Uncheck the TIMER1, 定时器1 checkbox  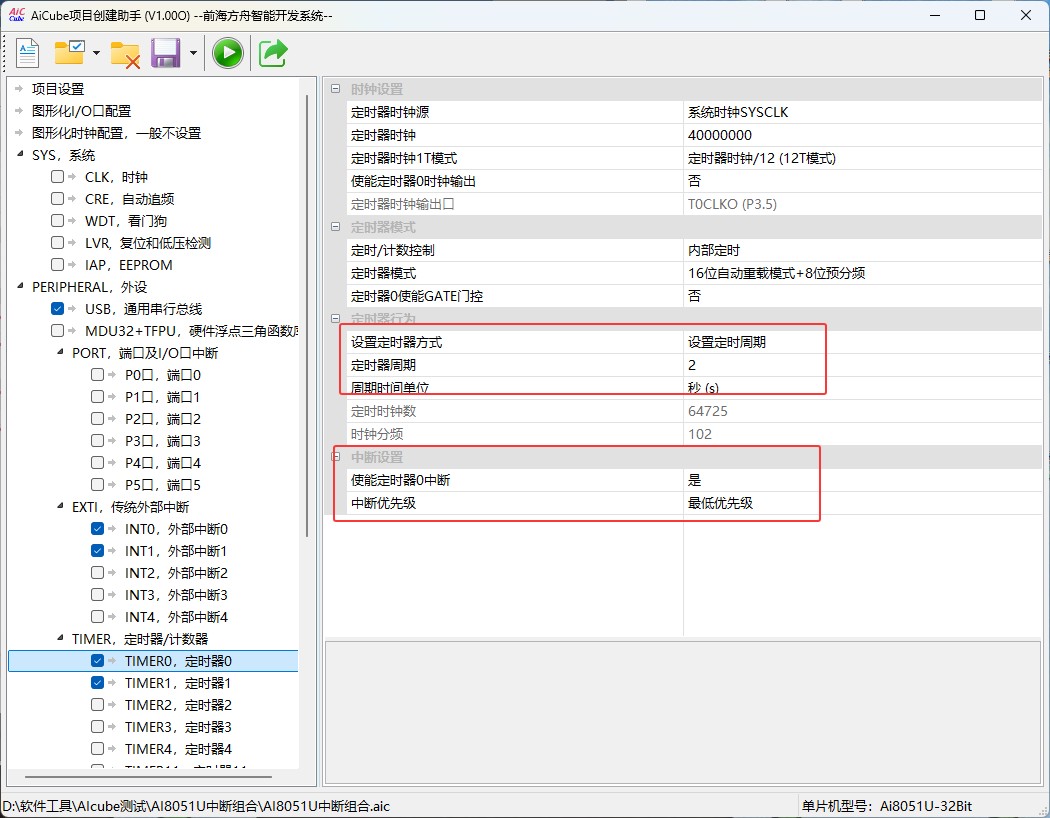tap(98, 683)
